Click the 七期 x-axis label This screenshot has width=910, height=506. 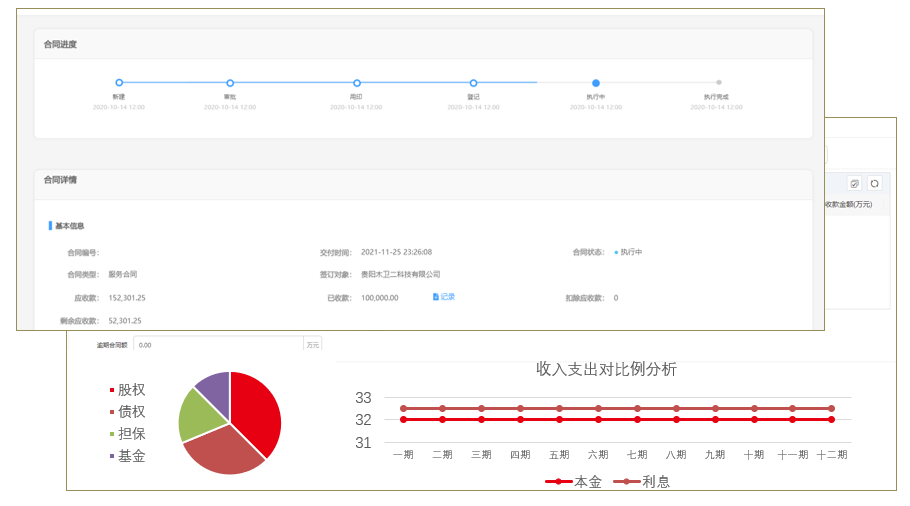[x=637, y=454]
